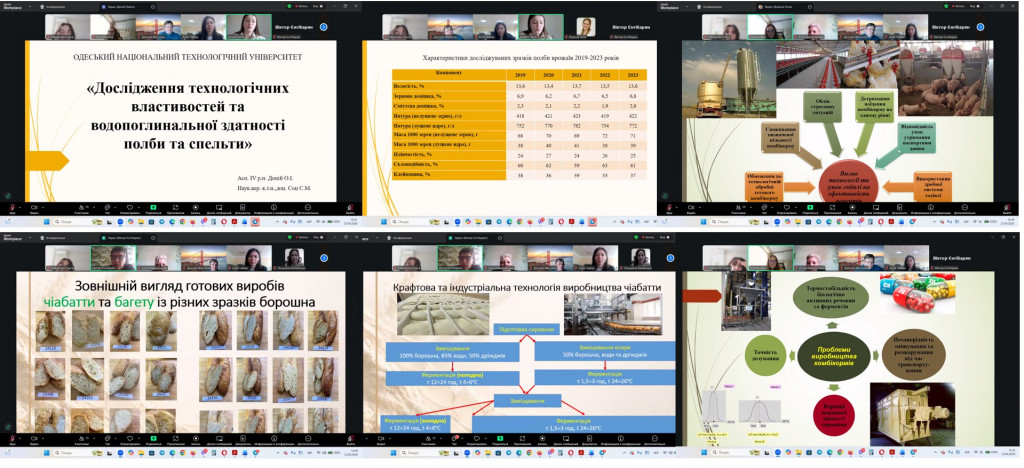Click the Leave button under the title slide
1024x468 pixels.
[x=350, y=209]
